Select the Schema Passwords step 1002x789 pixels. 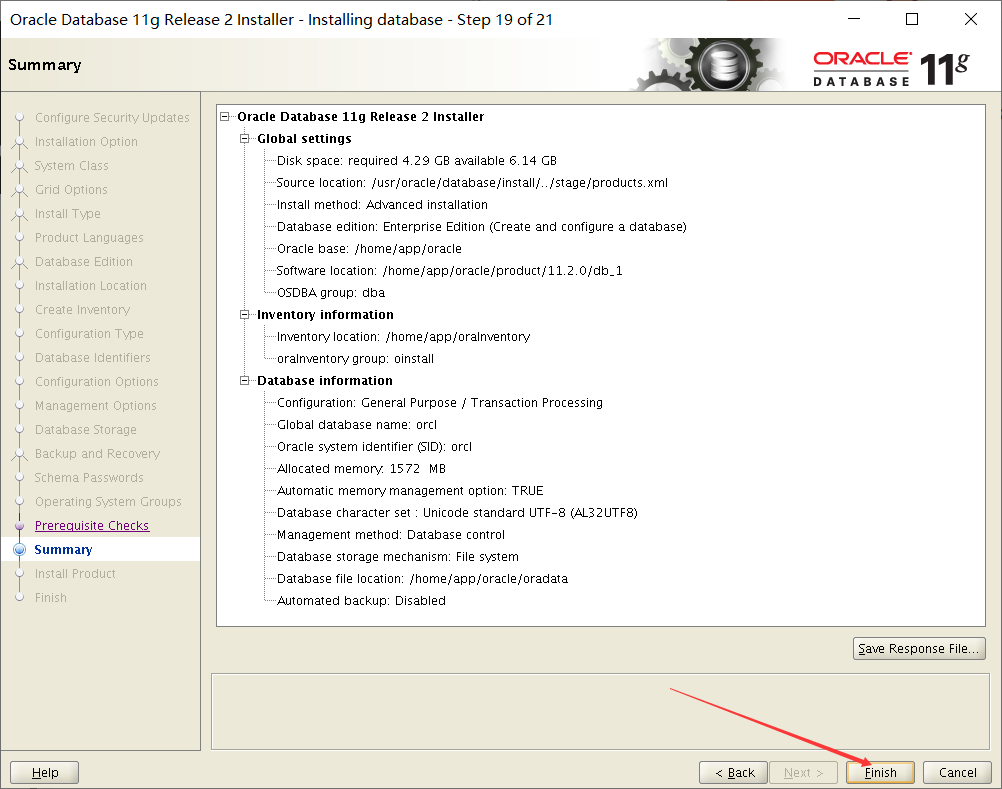click(x=89, y=477)
